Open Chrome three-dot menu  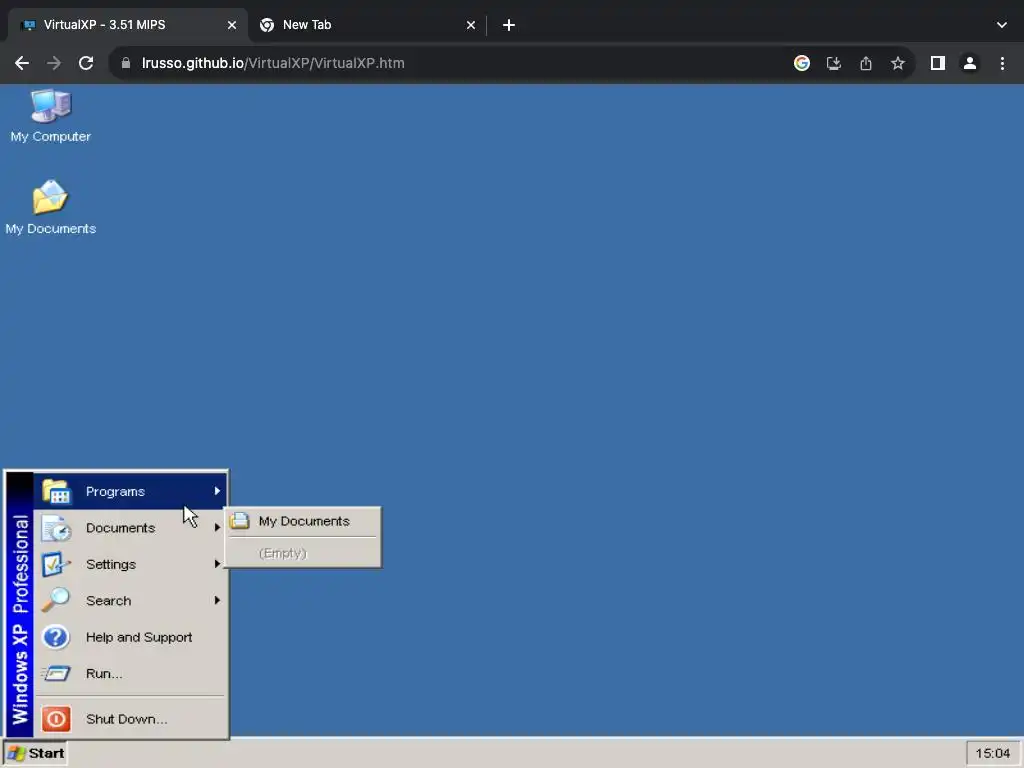(x=1002, y=63)
